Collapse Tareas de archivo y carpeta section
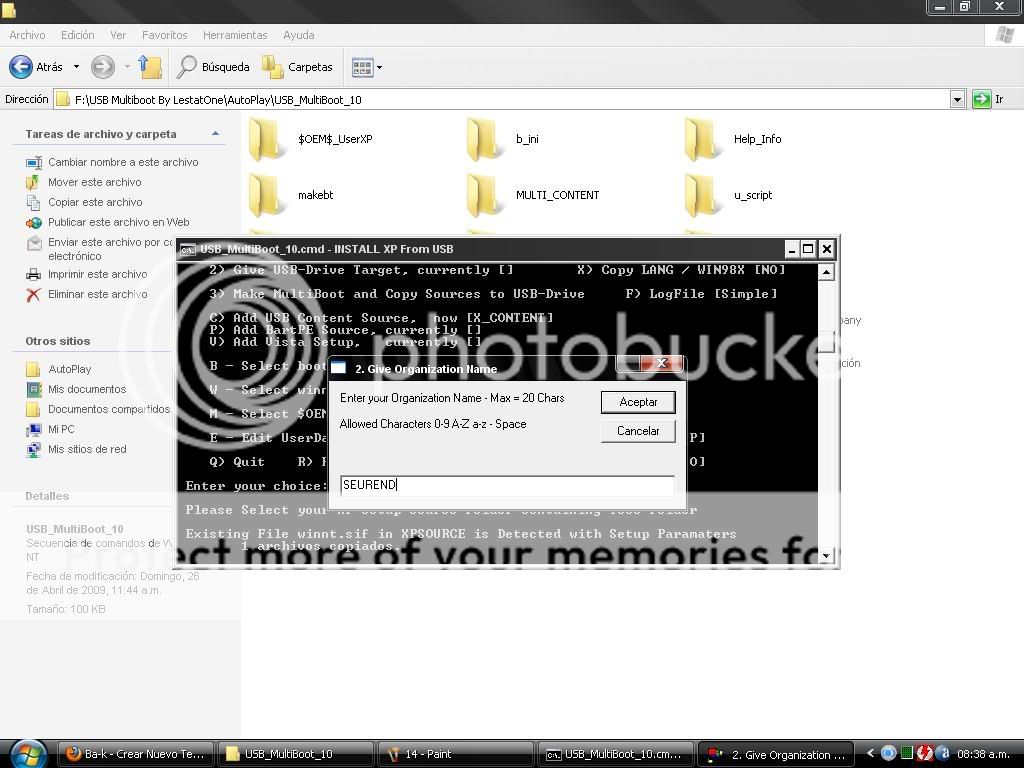This screenshot has width=1024, height=768. click(216, 134)
